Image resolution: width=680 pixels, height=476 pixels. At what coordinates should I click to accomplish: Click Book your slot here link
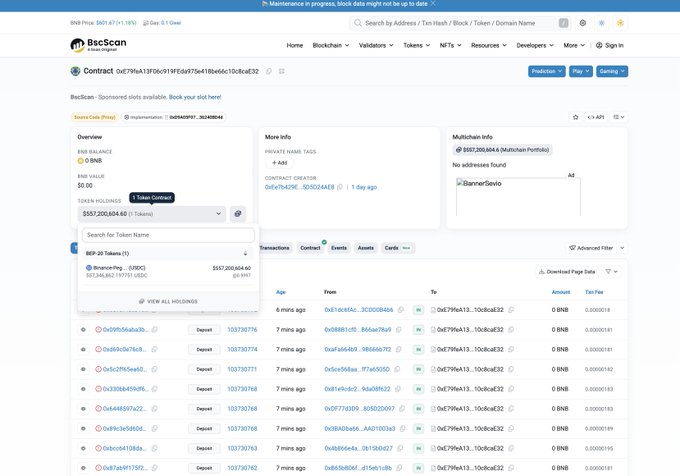195,97
